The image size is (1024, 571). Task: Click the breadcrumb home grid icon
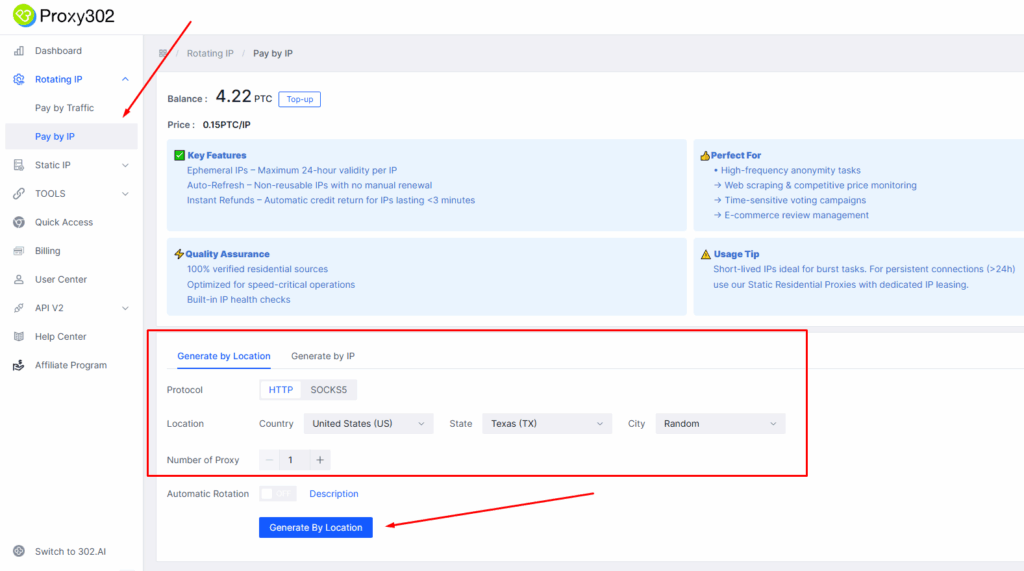[163, 54]
